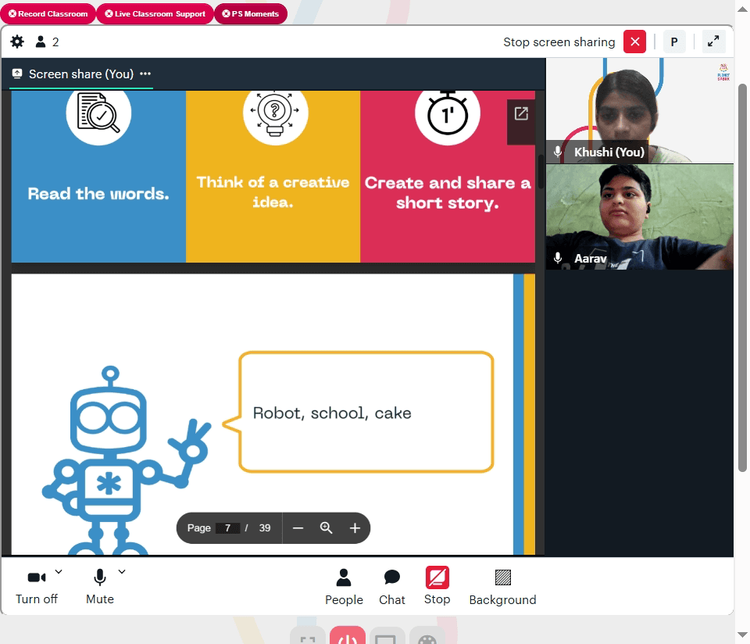Click Khushi (You) video thumbnail
Viewport: 750px width, 644px height.
(x=640, y=111)
